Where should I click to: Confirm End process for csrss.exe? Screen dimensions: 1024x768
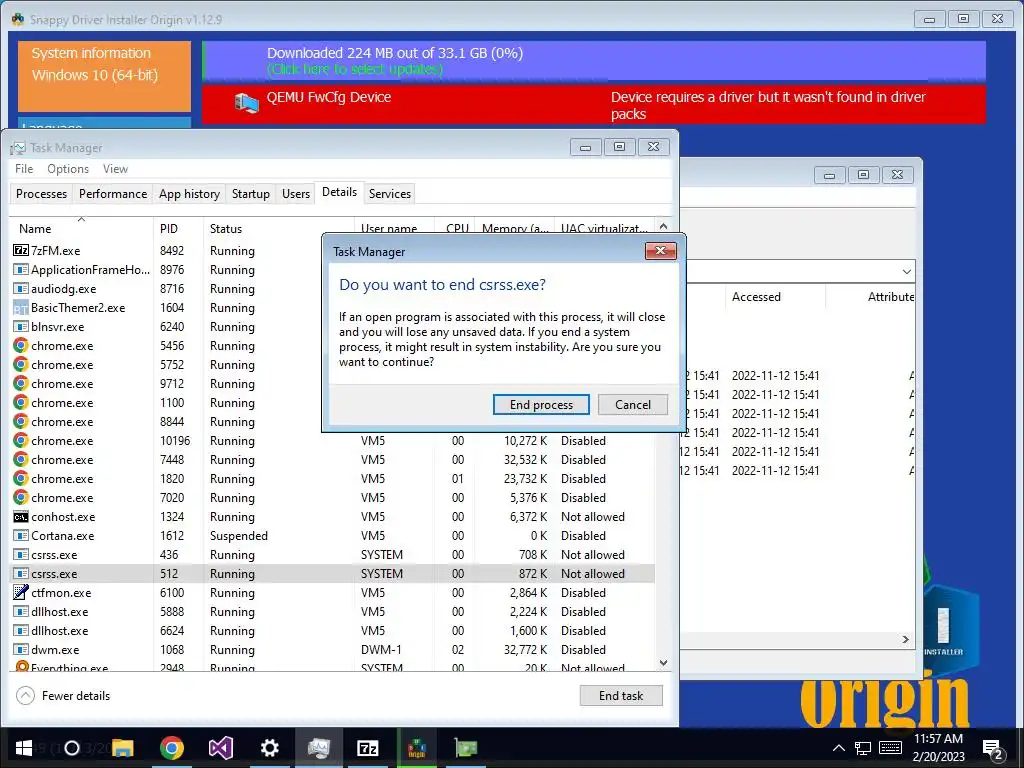coord(541,405)
